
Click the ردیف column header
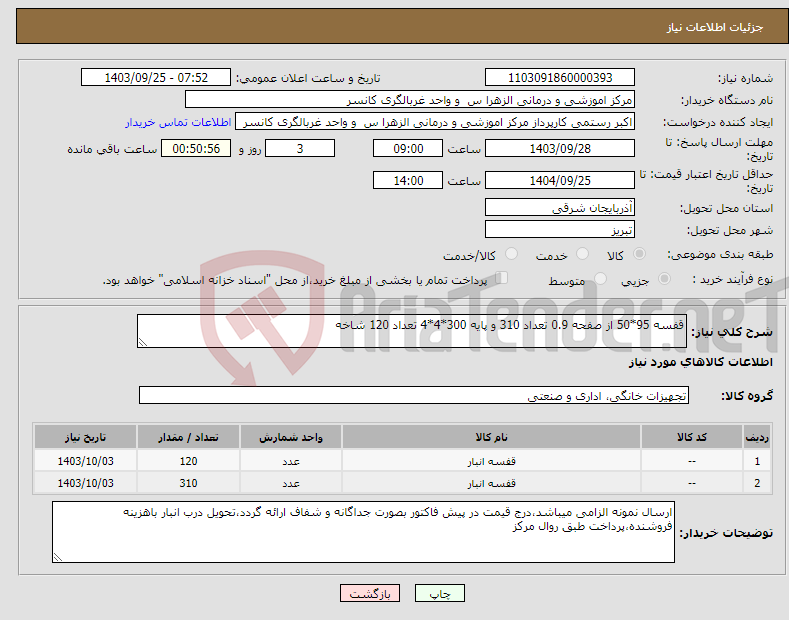[757, 437]
